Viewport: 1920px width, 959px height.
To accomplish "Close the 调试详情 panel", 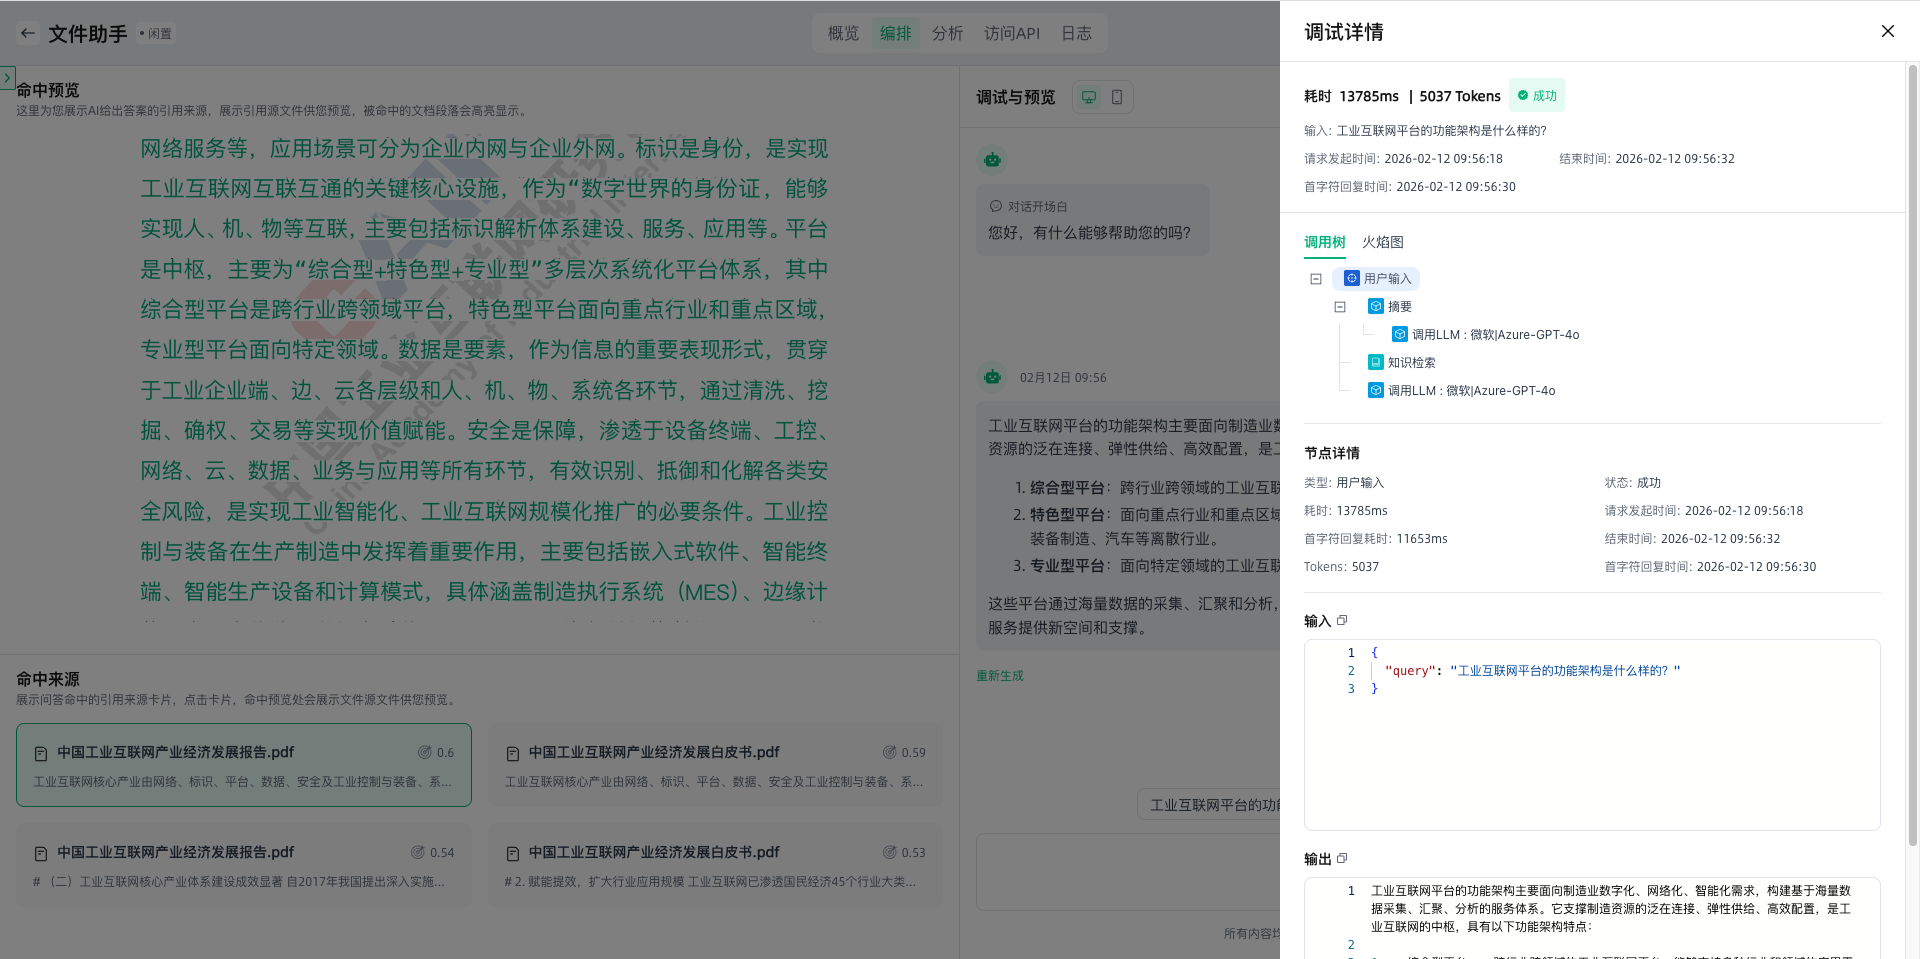I will point(1887,31).
